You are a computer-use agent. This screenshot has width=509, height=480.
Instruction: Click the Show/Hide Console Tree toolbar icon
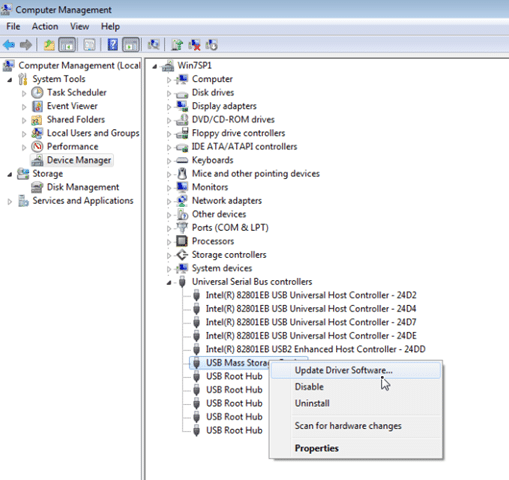(67, 44)
